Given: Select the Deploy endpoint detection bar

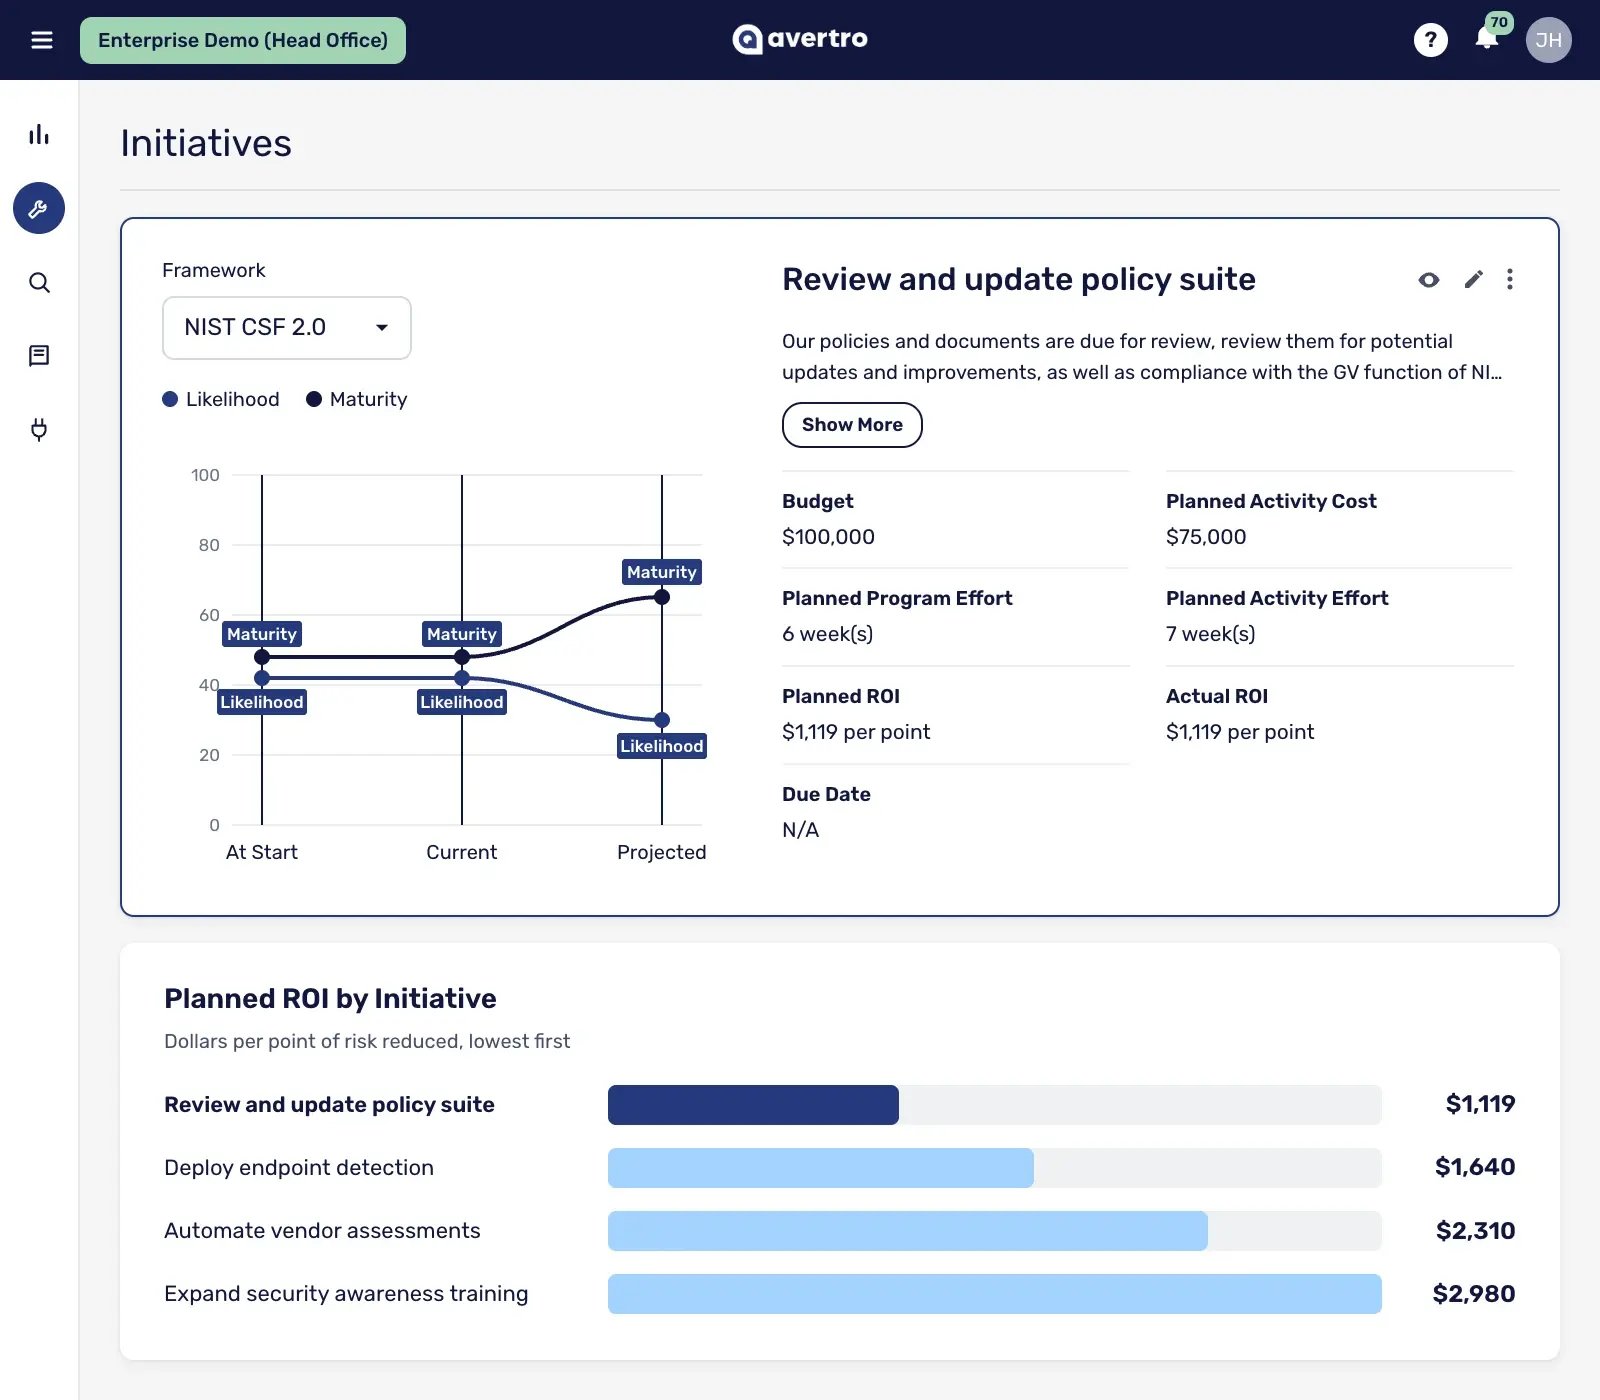Looking at the screenshot, I should coord(821,1168).
